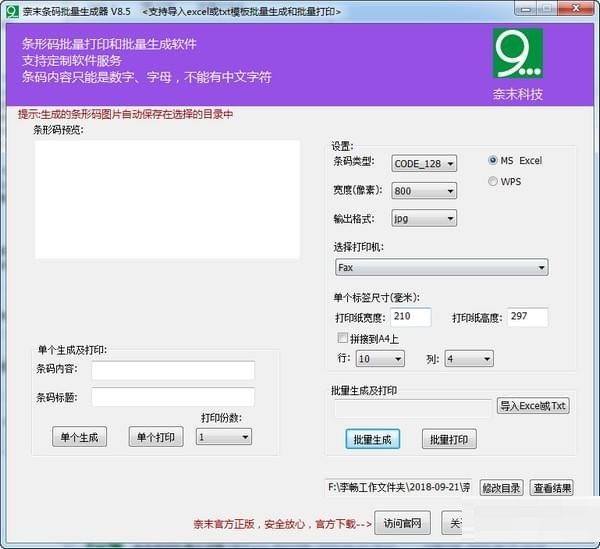Click the red hint text 提示:生成的条形码图片
The height and width of the screenshot is (549, 600).
tap(126, 114)
